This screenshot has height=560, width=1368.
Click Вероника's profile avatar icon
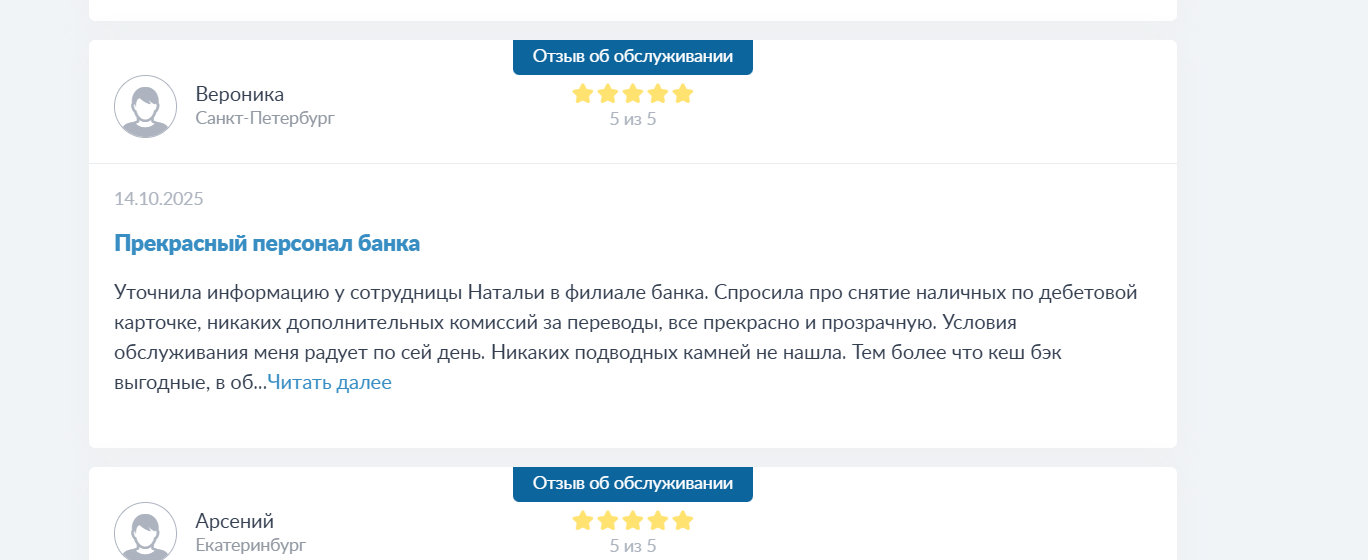pyautogui.click(x=146, y=106)
